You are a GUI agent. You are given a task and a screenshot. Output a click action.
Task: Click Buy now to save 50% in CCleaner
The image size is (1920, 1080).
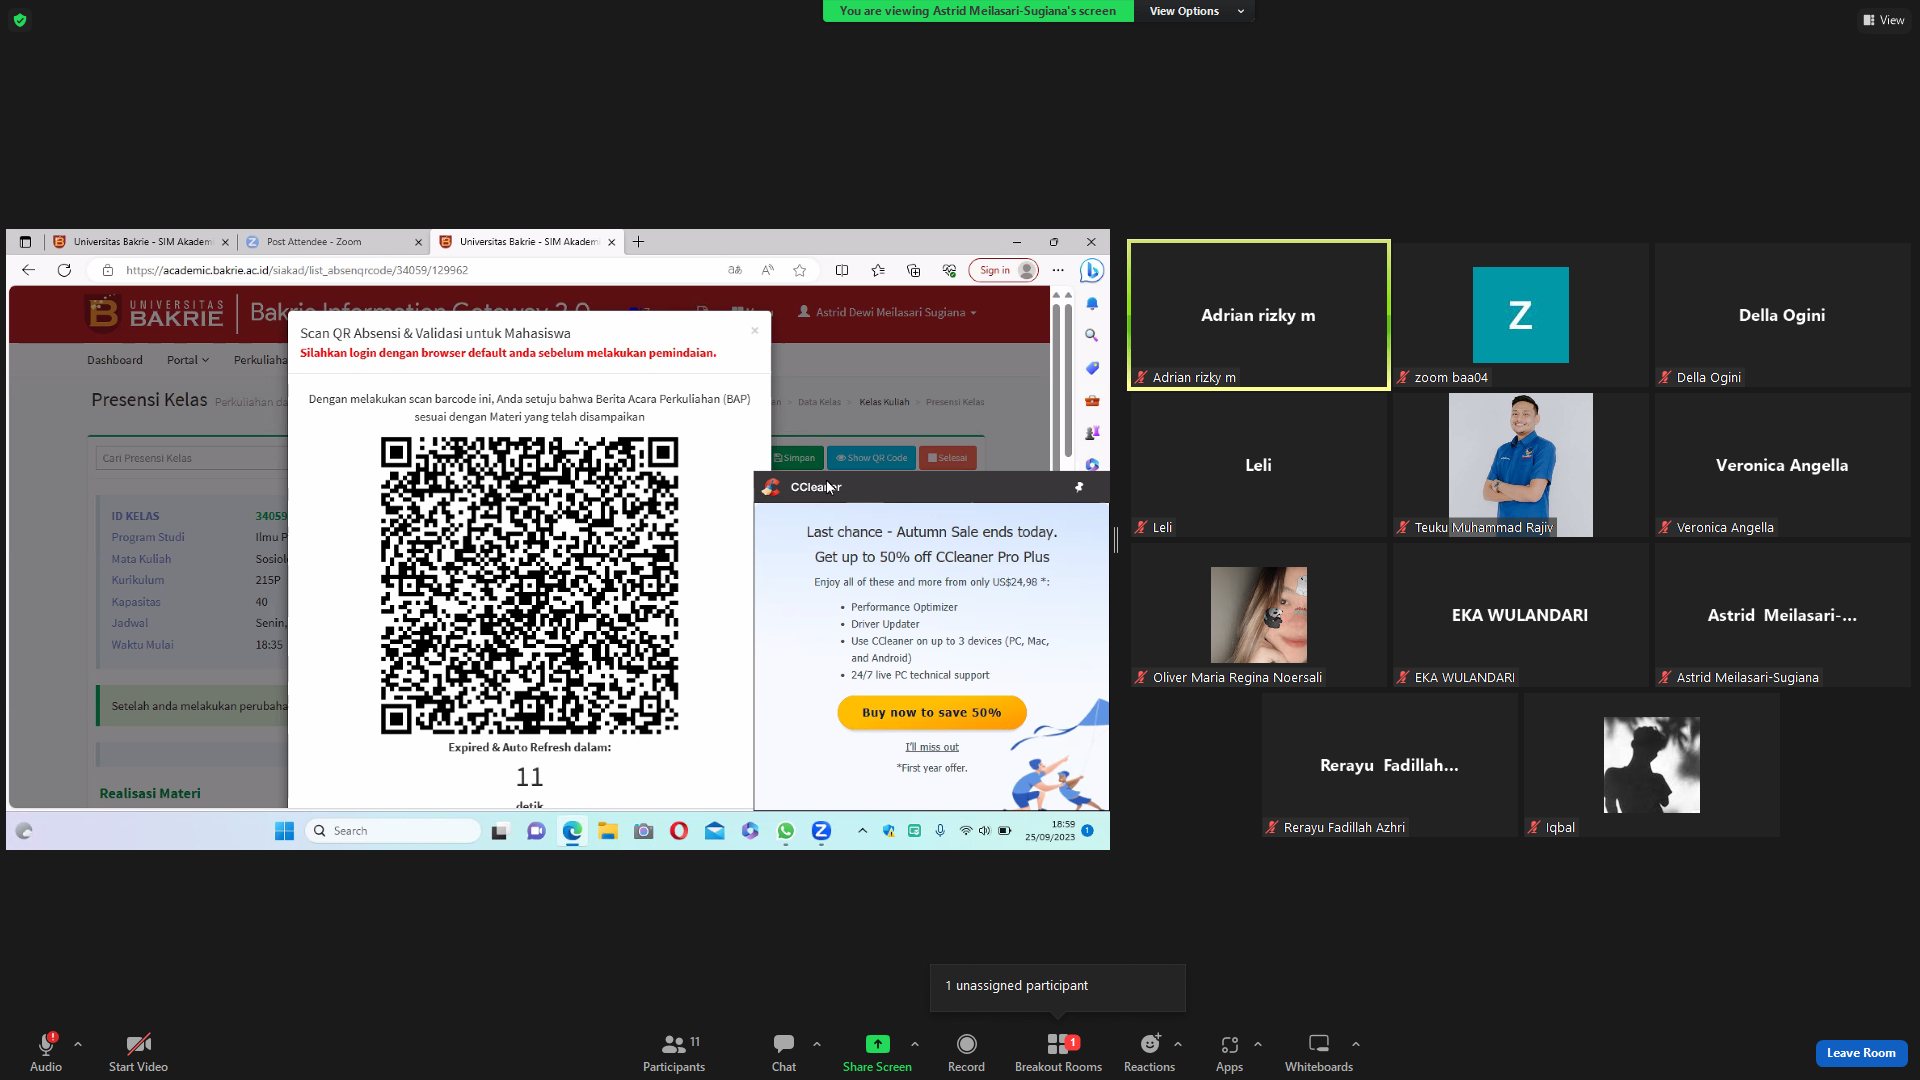tap(932, 713)
